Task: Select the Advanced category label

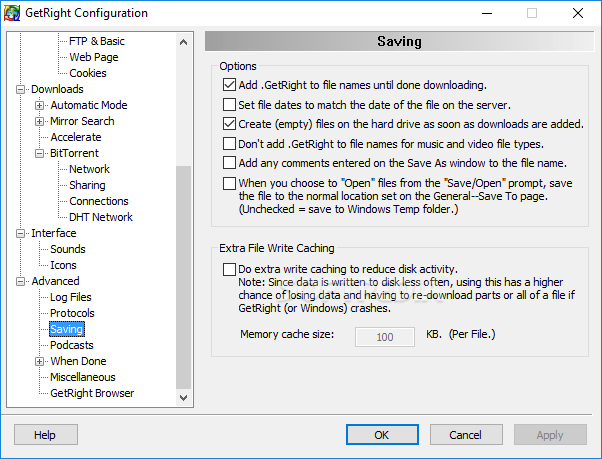Action: click(55, 281)
